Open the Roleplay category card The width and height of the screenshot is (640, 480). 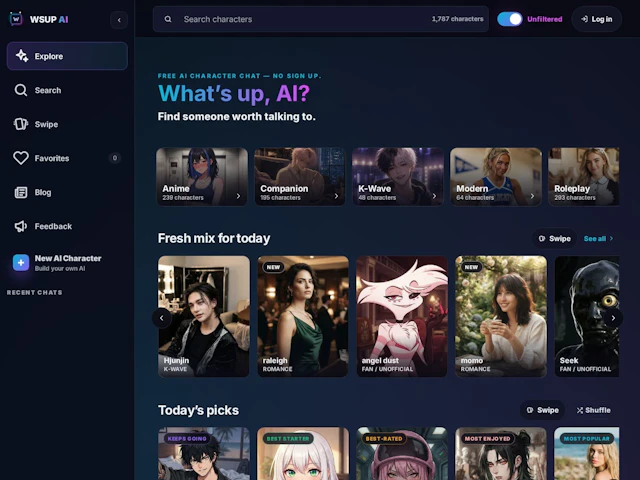tap(584, 177)
